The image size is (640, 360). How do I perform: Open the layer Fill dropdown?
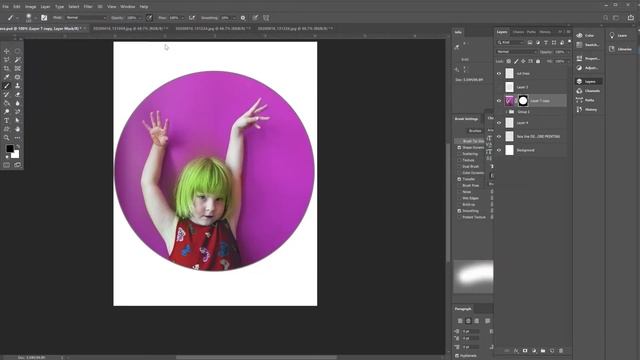[568, 61]
